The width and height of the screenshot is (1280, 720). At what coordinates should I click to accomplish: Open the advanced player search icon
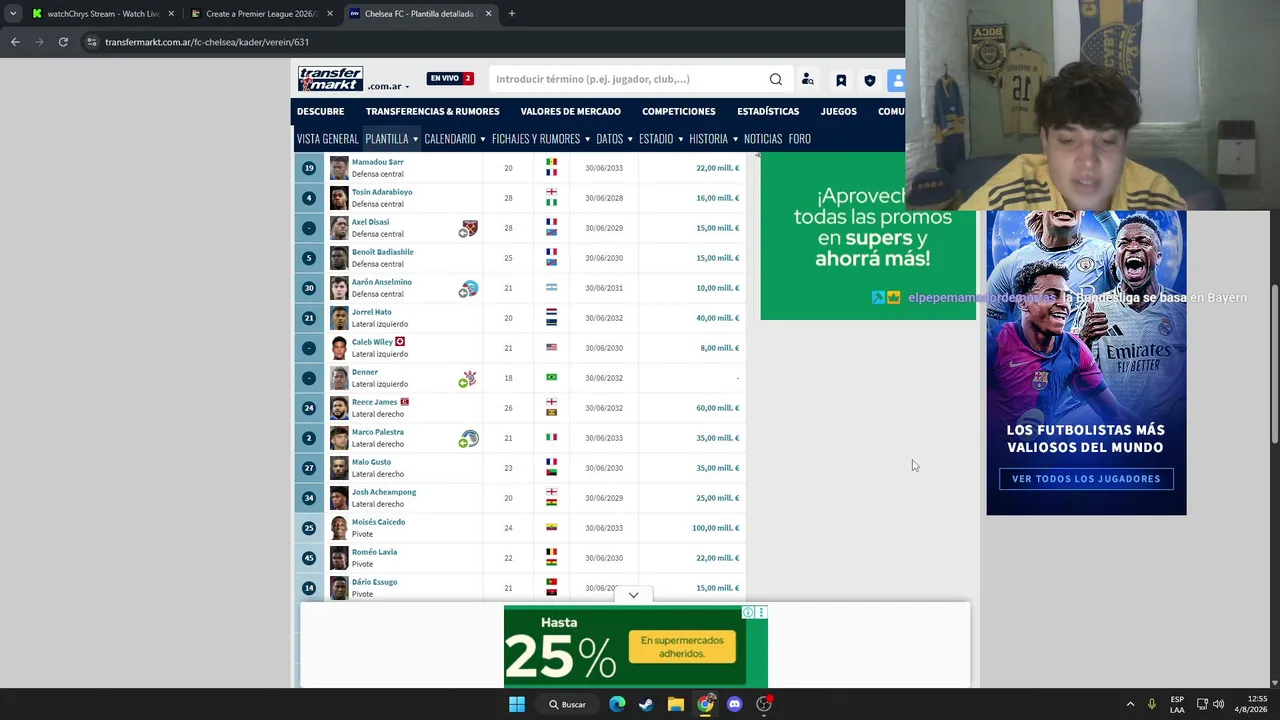pos(808,80)
